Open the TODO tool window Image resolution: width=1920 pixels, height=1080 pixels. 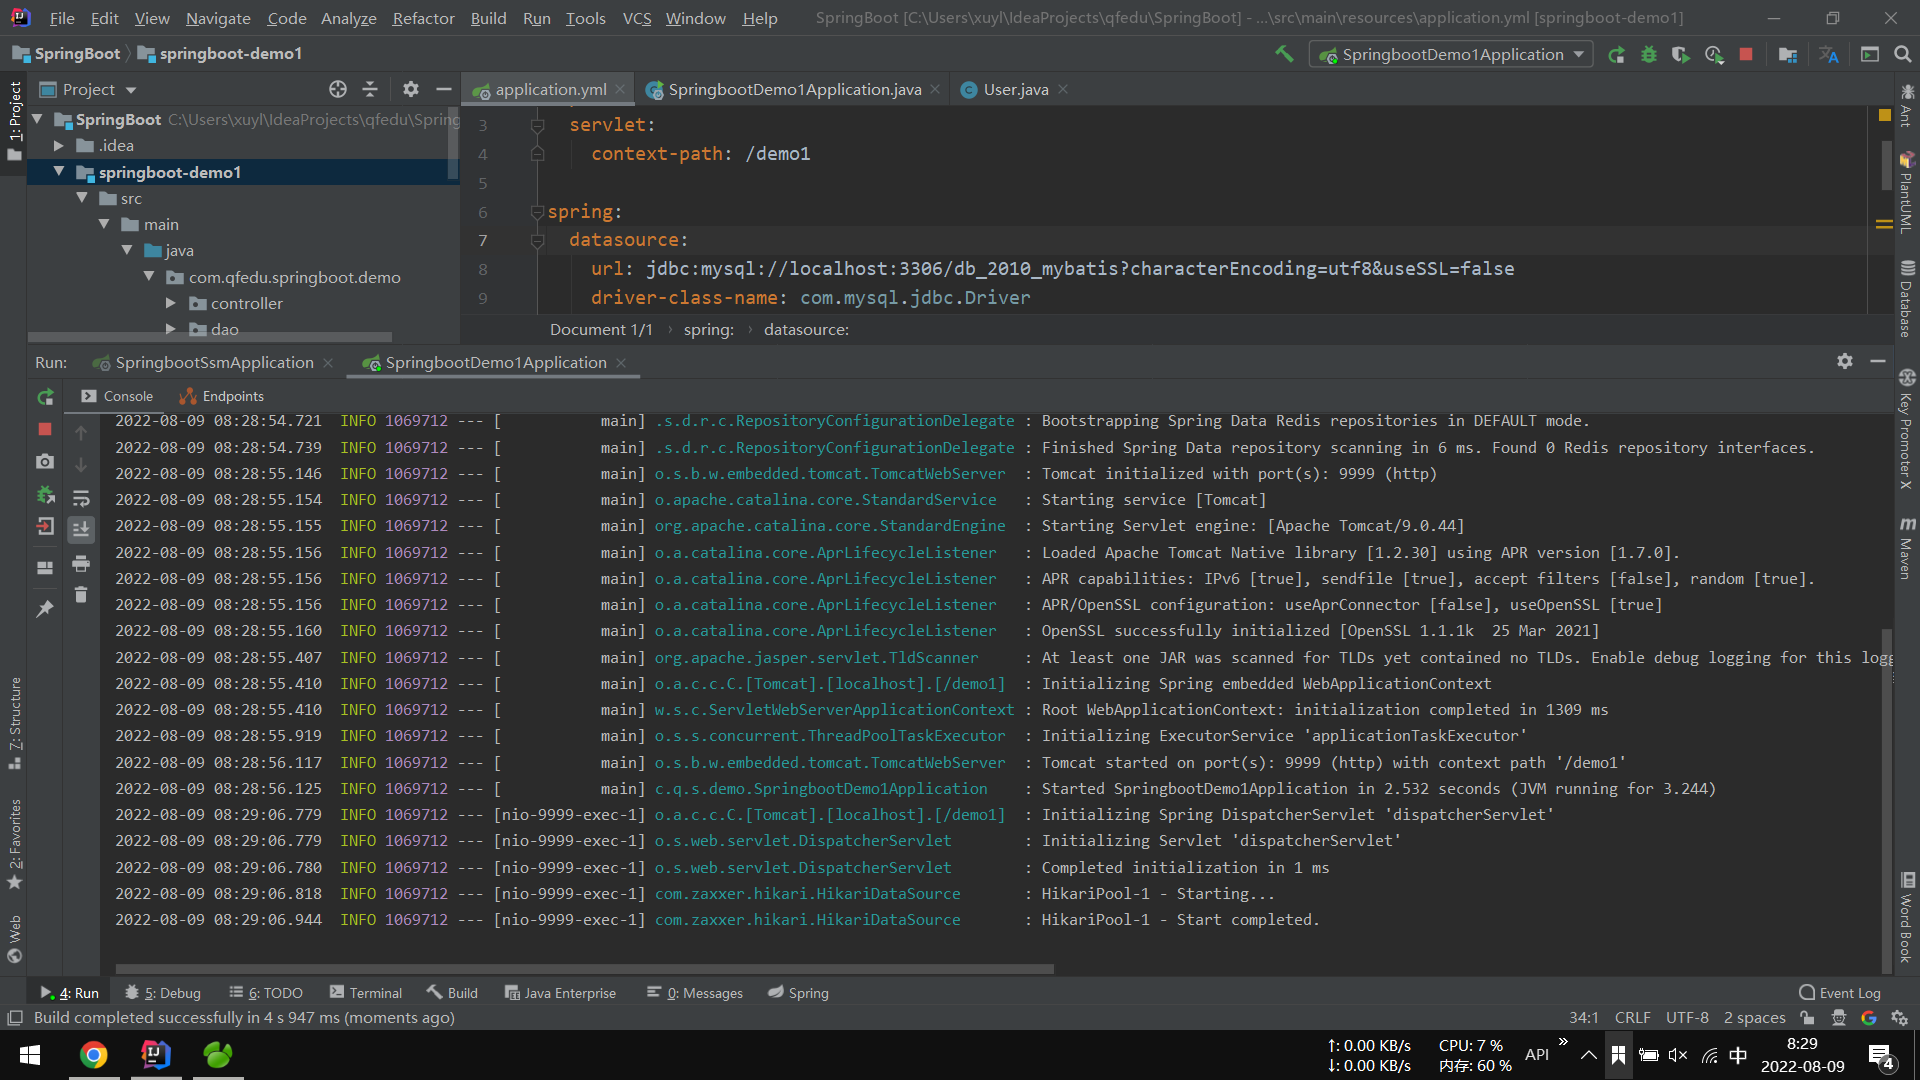coord(266,993)
